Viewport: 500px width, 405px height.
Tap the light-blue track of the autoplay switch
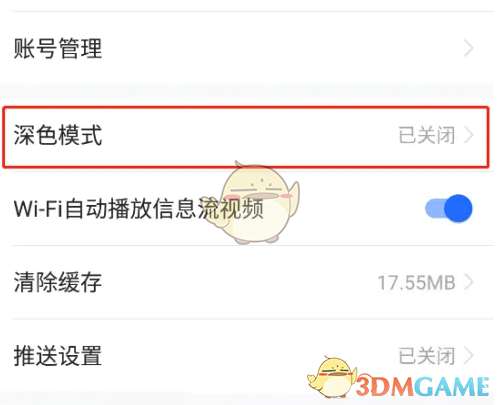tap(434, 208)
